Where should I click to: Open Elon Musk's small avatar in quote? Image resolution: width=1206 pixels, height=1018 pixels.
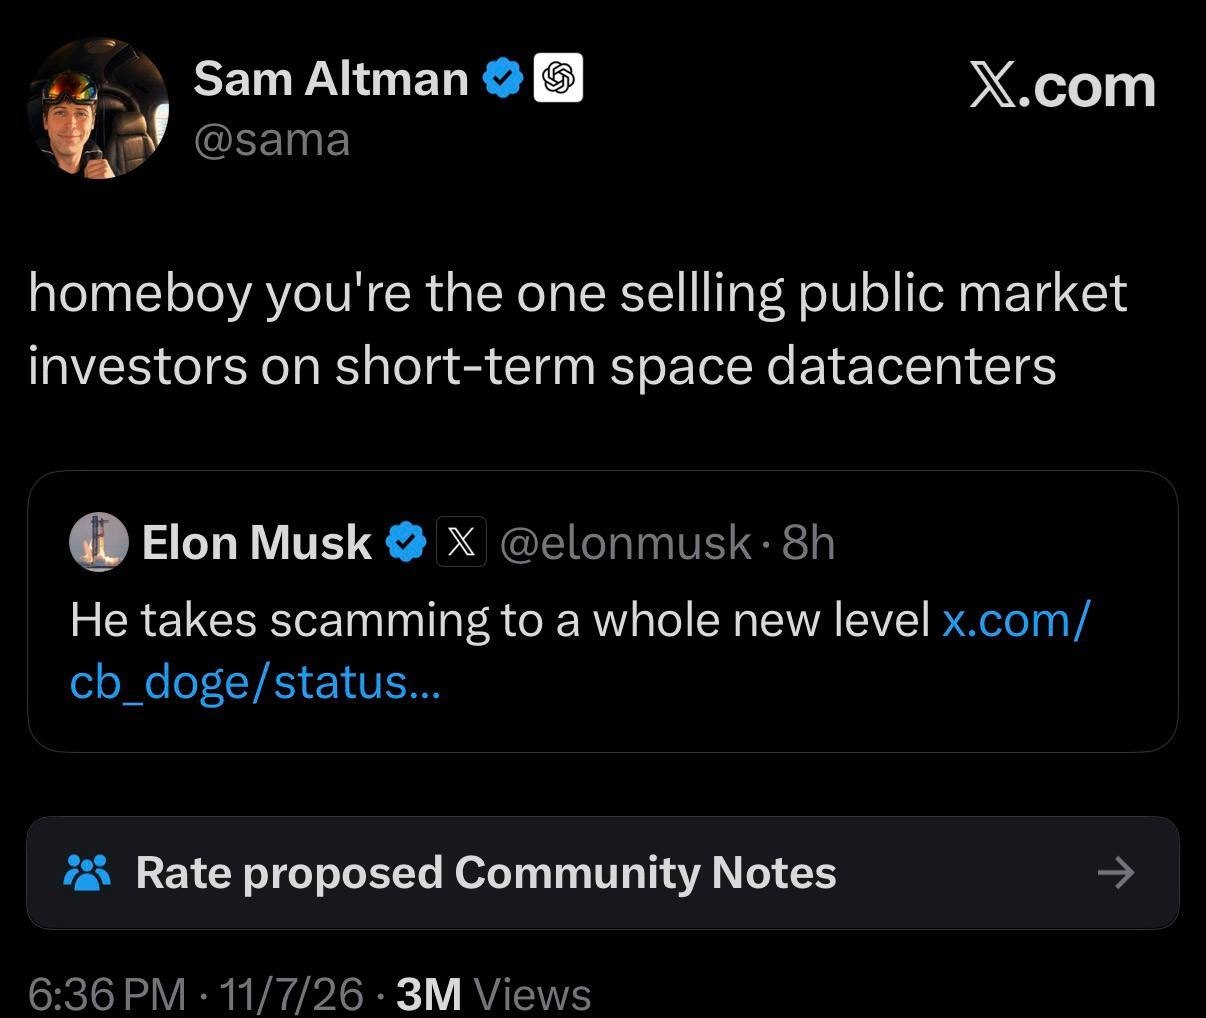click(98, 542)
